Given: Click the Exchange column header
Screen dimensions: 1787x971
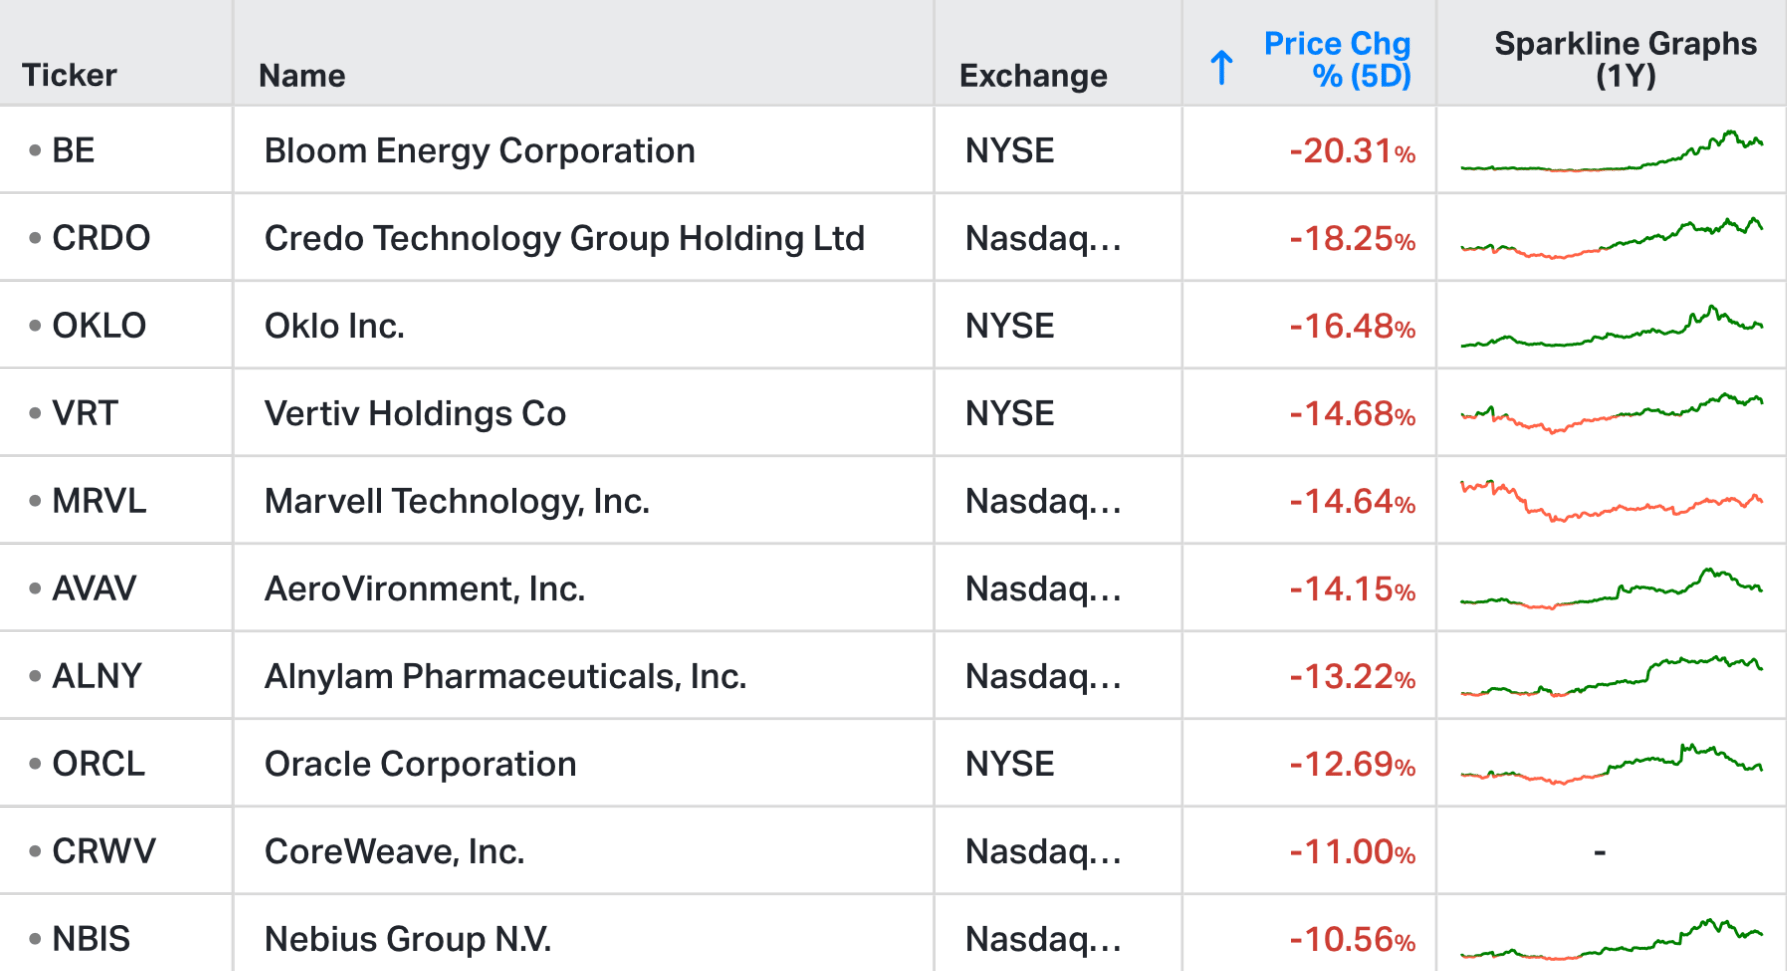Looking at the screenshot, I should pyautogui.click(x=1033, y=75).
